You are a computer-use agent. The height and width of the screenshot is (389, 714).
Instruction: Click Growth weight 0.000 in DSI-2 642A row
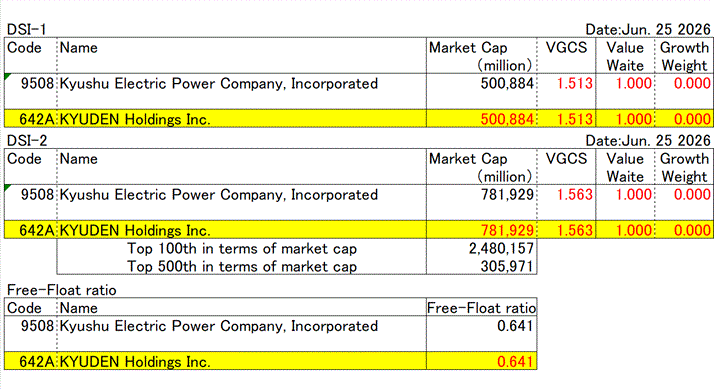(x=692, y=230)
